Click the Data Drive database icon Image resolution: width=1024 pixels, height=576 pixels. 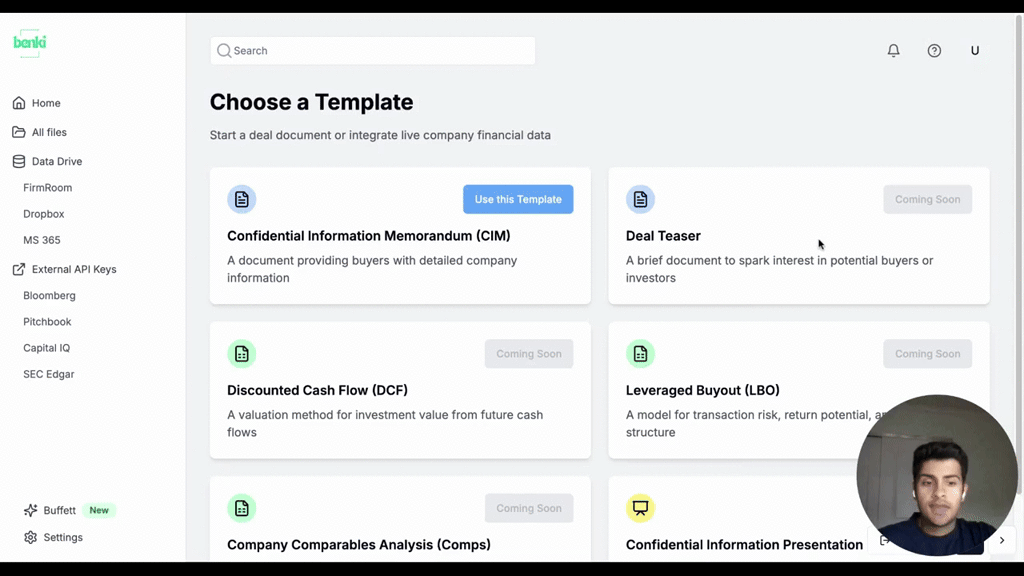point(19,161)
